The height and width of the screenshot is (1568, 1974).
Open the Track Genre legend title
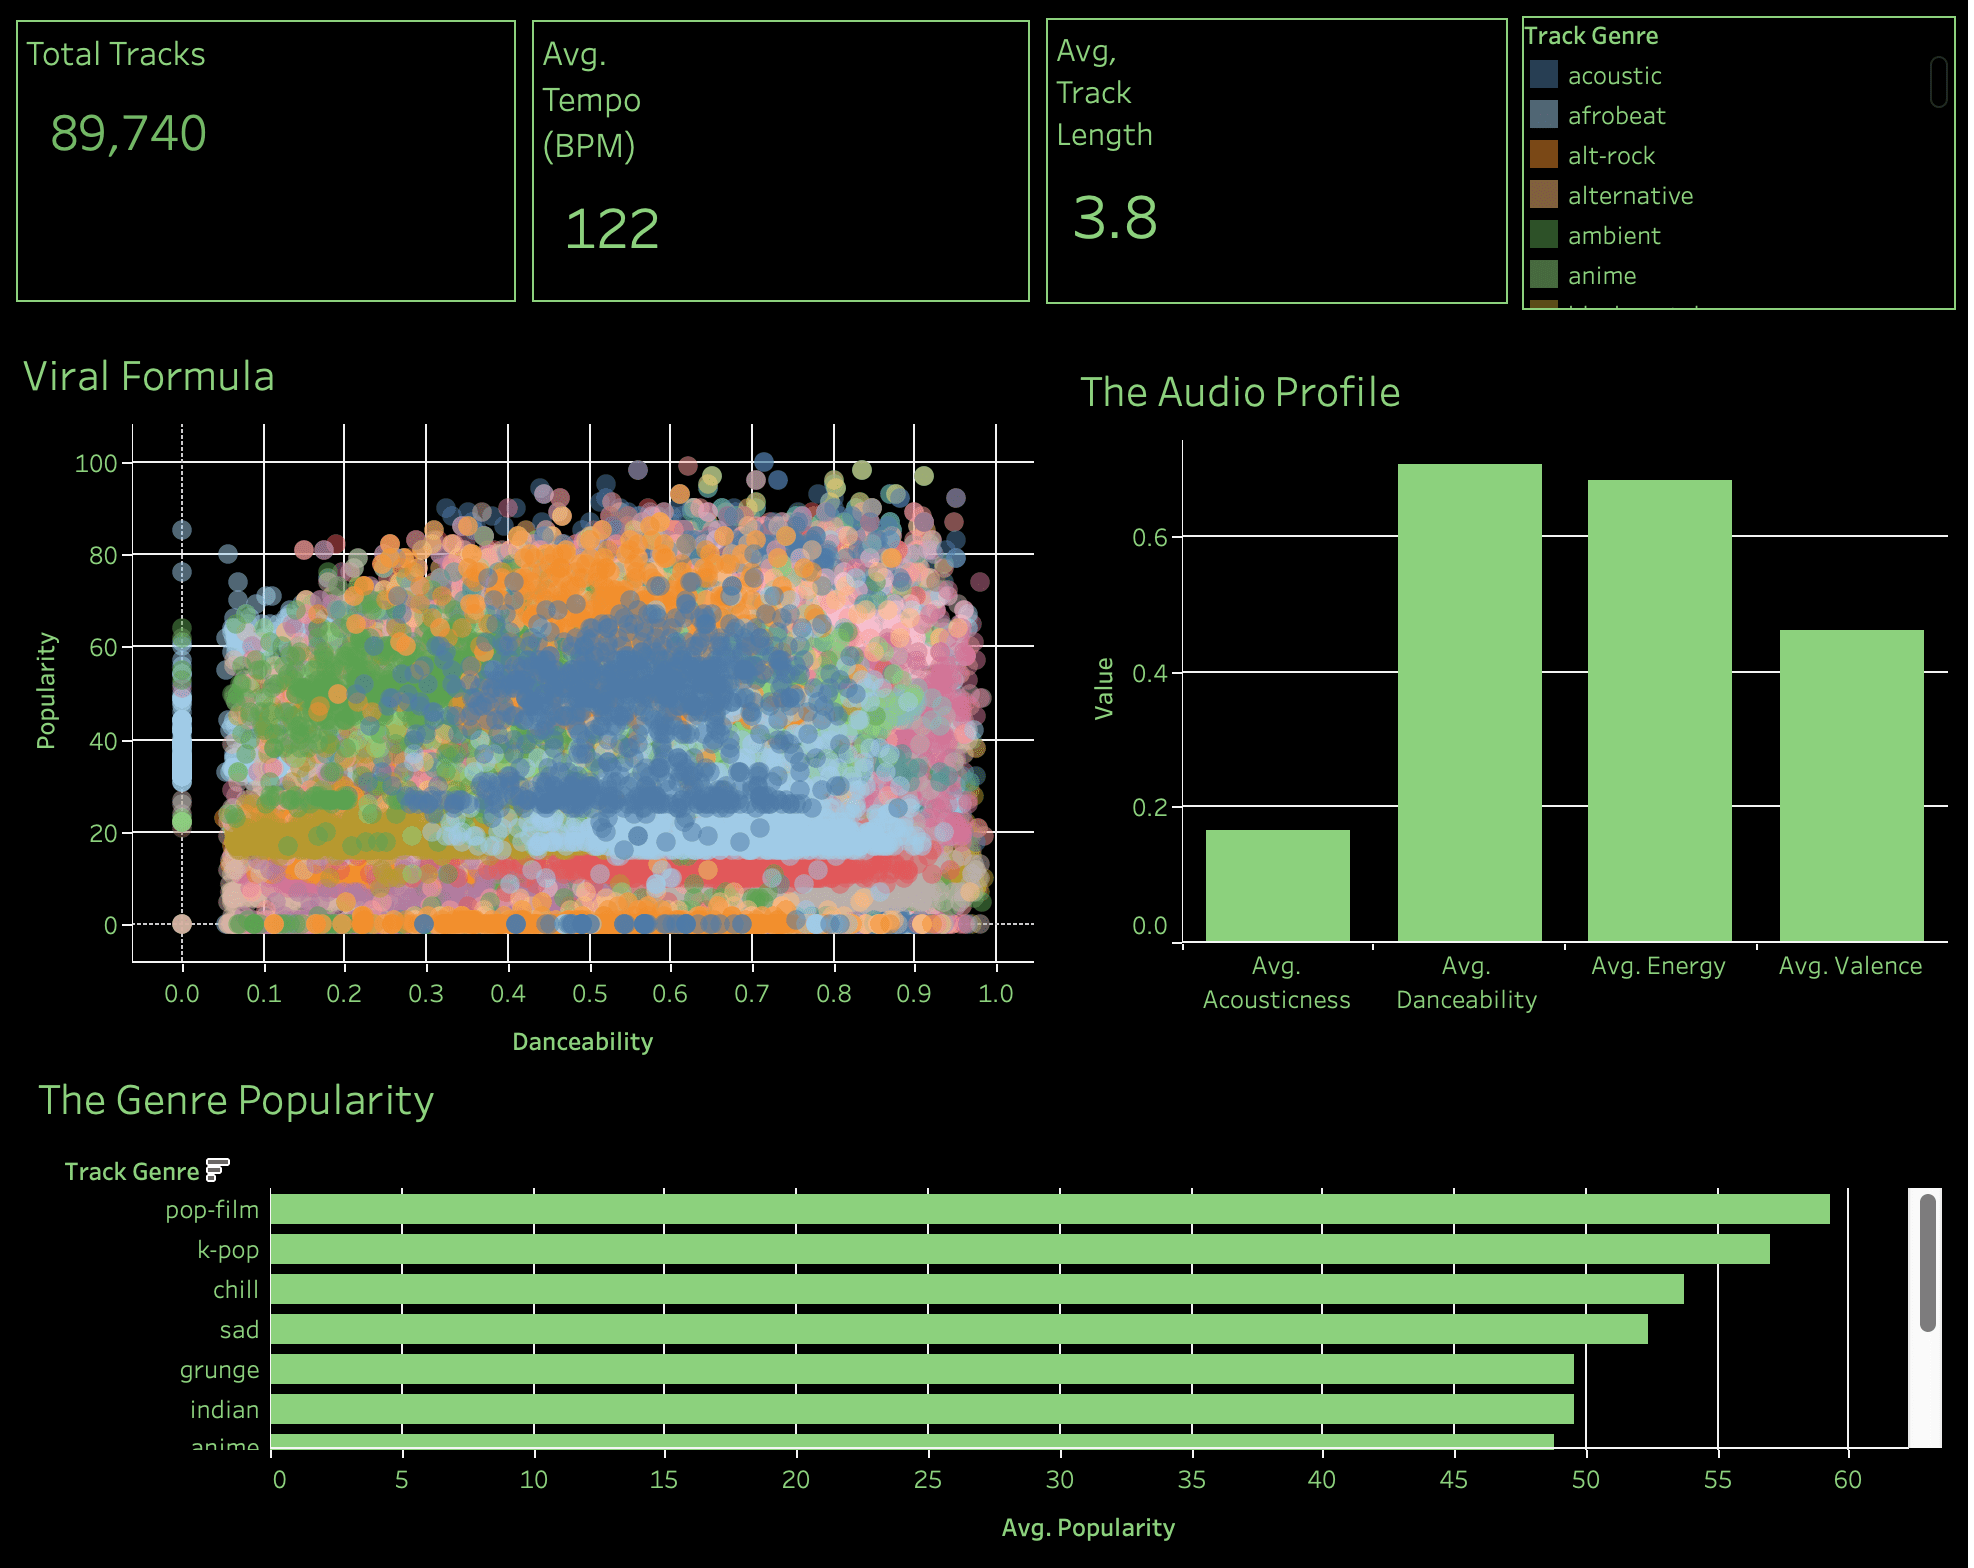(1591, 36)
